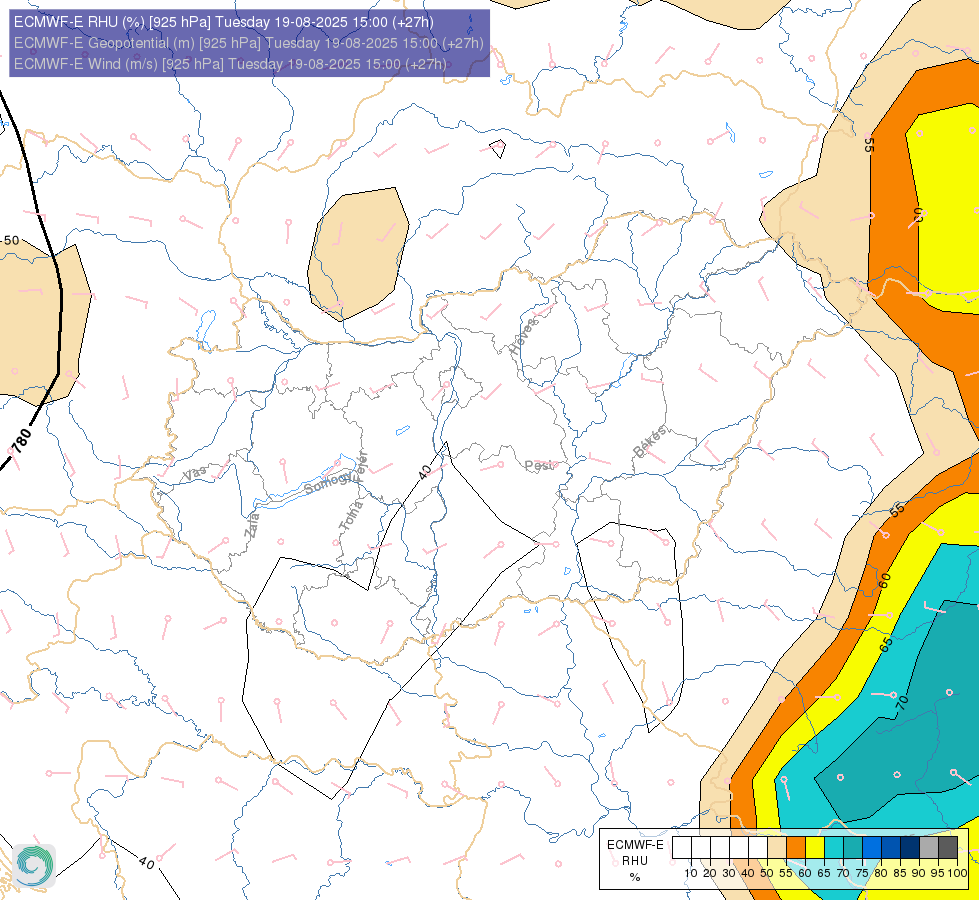The image size is (979, 900).
Task: Select the ECMWF-E Geopotential (m) layer title
Action: tap(248, 43)
